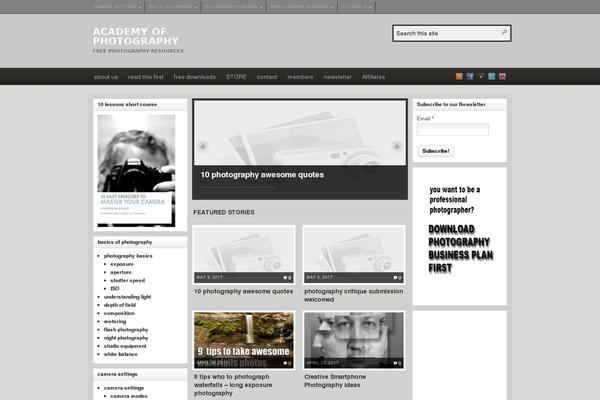Viewport: 600px width, 400px height.
Task: Go to next slide with right arrow
Action: [x=396, y=147]
